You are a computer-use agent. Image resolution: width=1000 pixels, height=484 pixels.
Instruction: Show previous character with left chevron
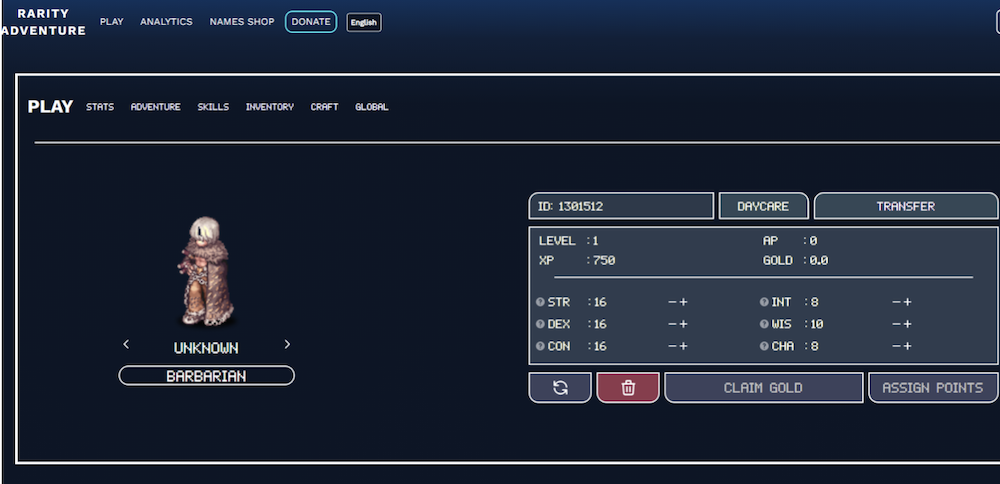point(126,344)
